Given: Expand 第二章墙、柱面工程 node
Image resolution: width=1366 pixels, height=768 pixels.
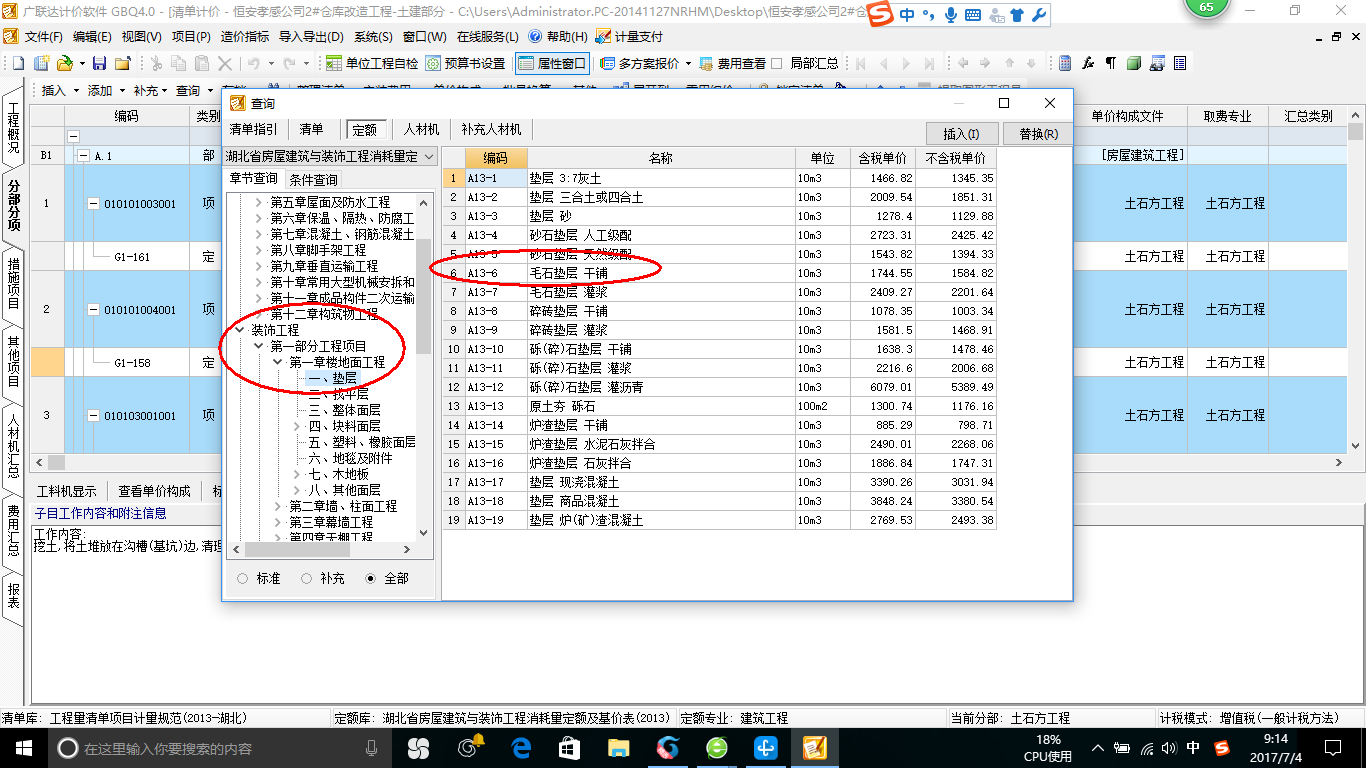Looking at the screenshot, I should coord(278,506).
